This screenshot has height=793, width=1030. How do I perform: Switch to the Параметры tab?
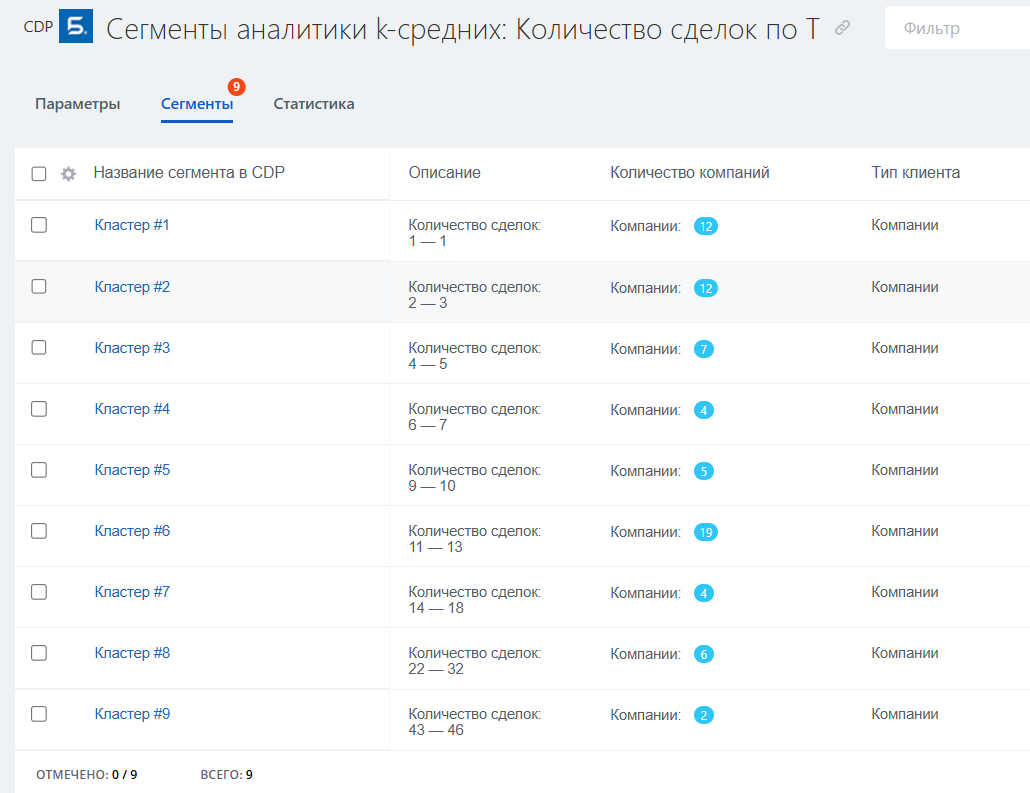78,104
